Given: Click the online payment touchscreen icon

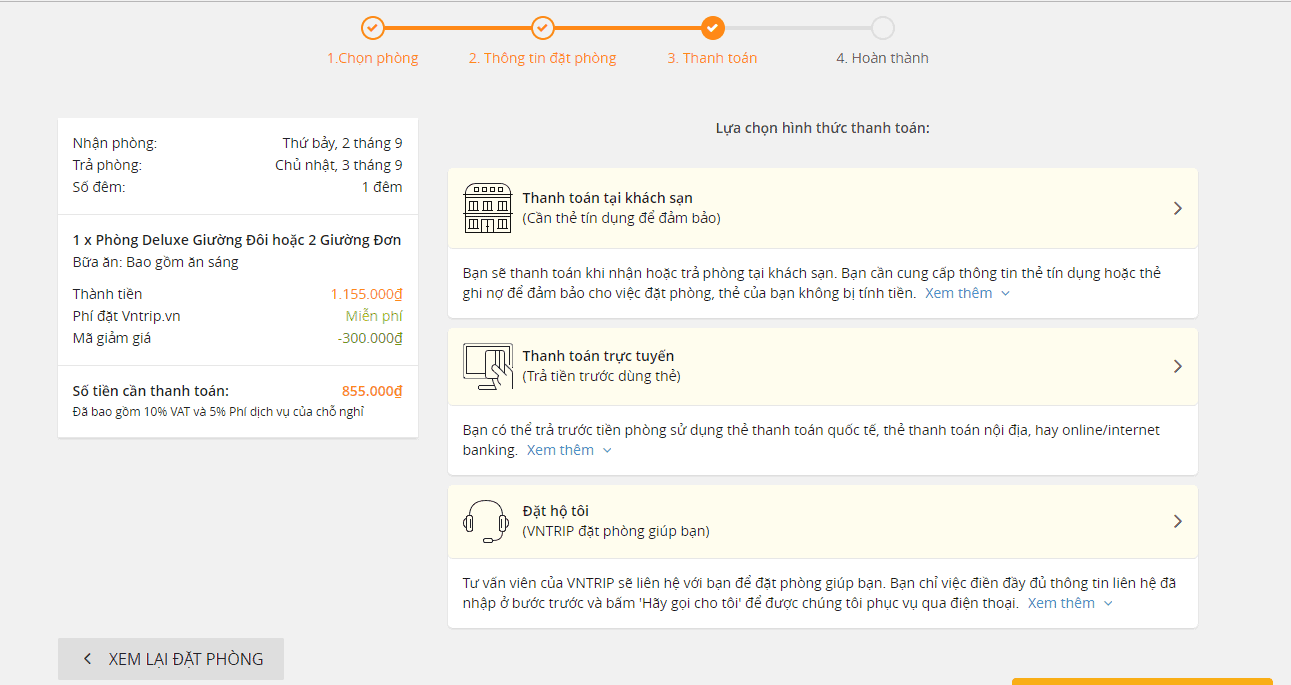Looking at the screenshot, I should 488,366.
